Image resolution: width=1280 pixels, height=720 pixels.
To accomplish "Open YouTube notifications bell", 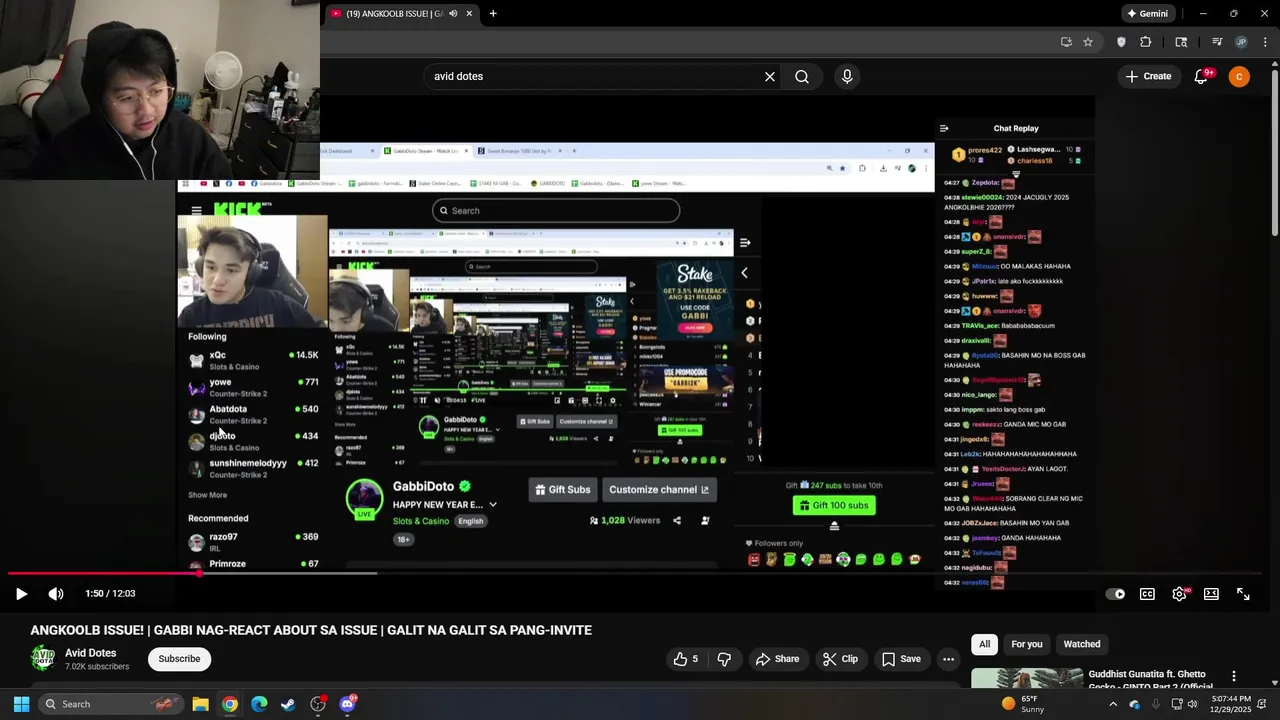I will tap(1202, 76).
